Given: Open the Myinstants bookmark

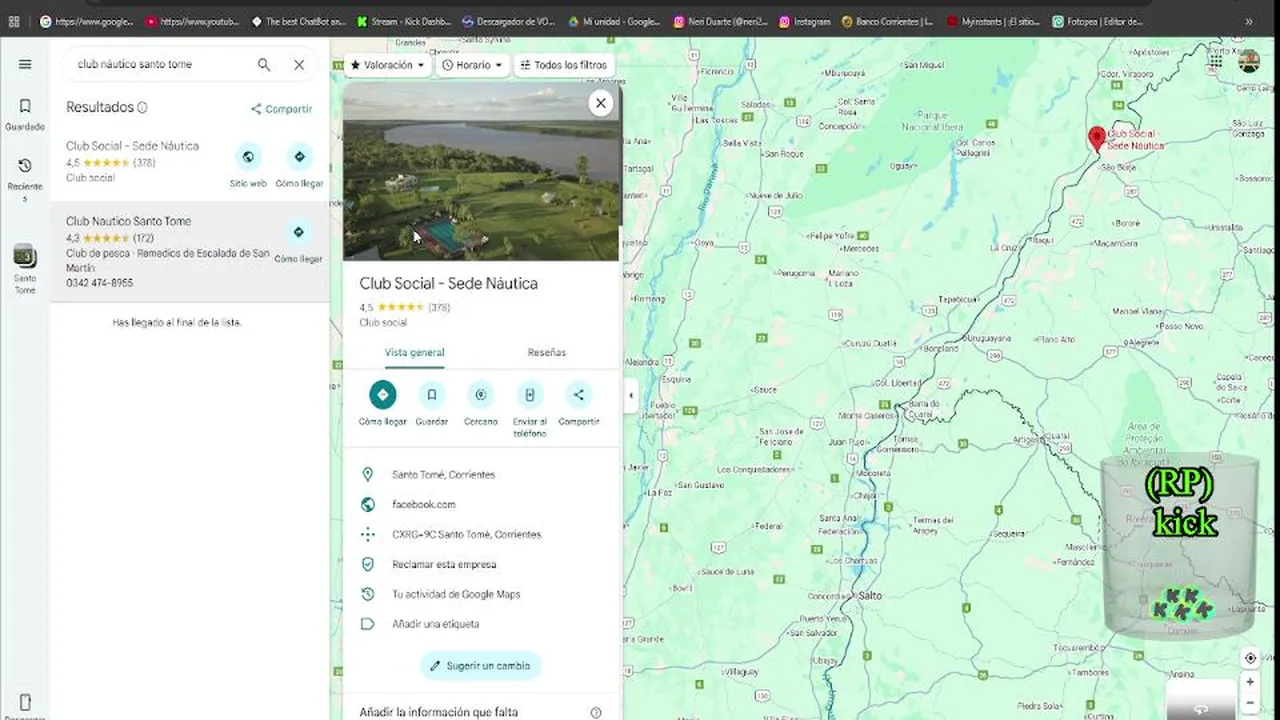Looking at the screenshot, I should [x=993, y=21].
